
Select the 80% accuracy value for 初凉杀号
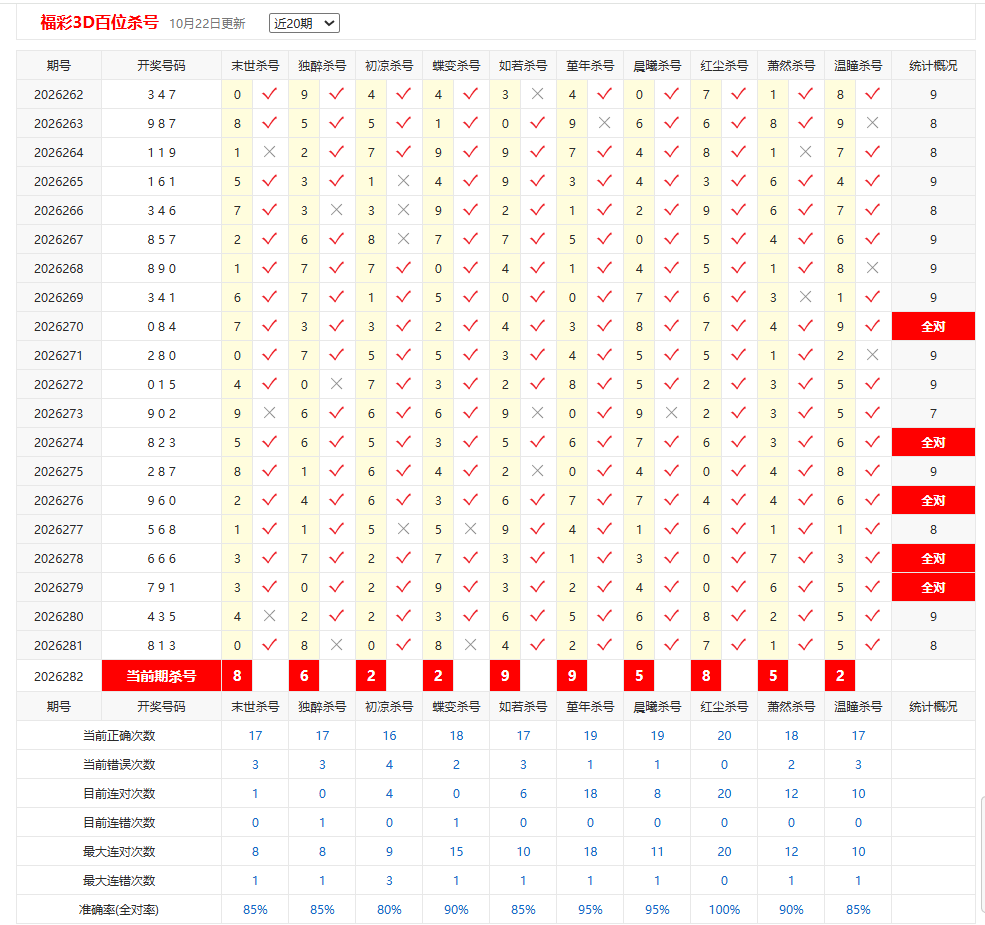389,909
